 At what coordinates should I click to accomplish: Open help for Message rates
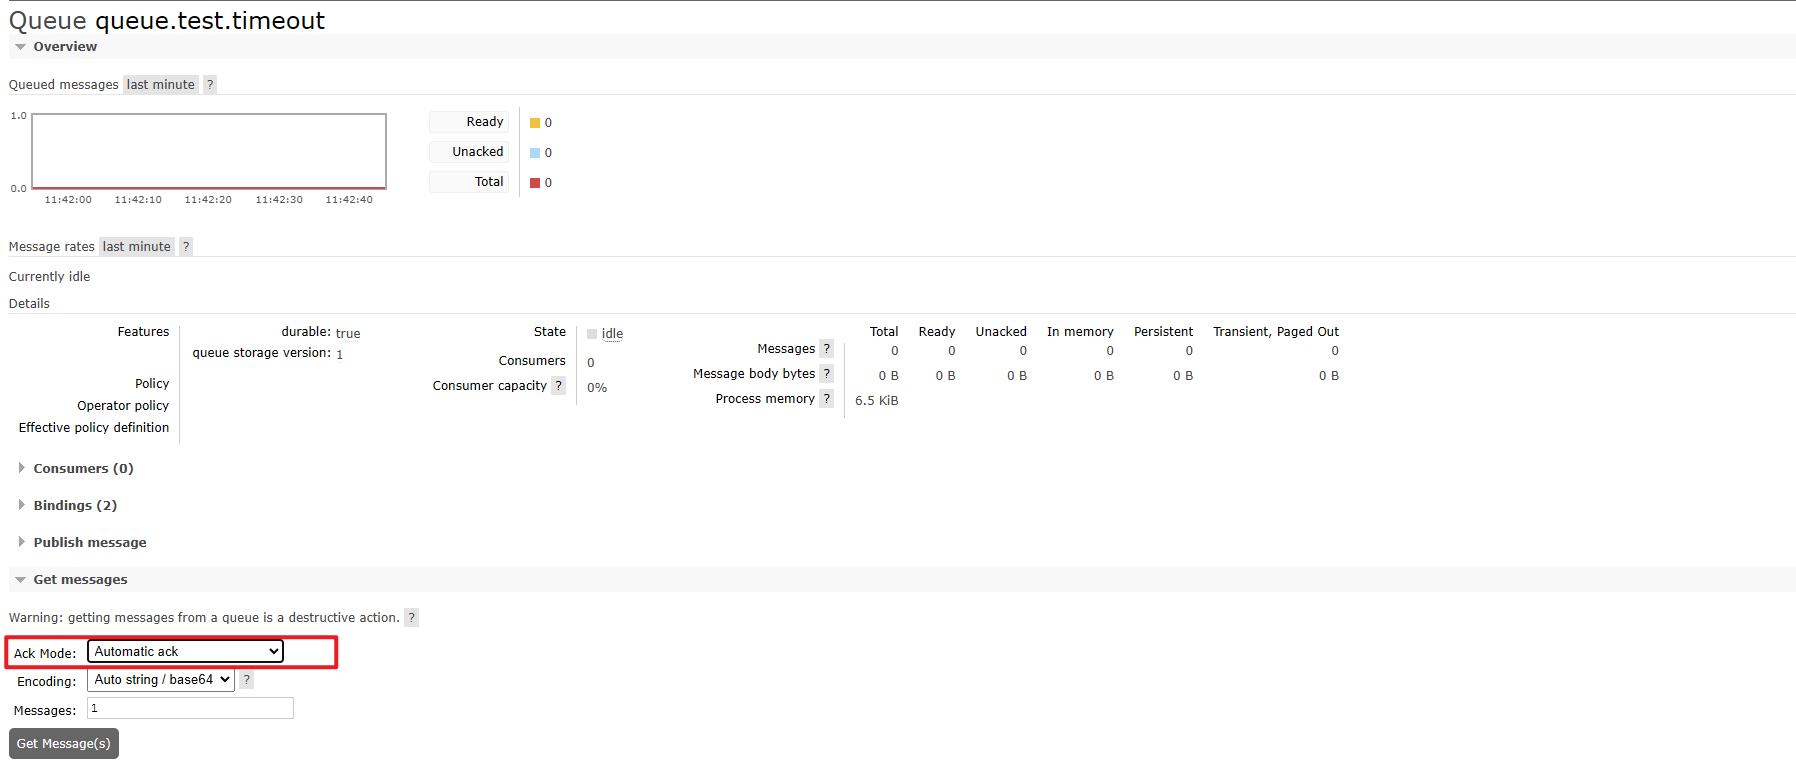click(186, 247)
